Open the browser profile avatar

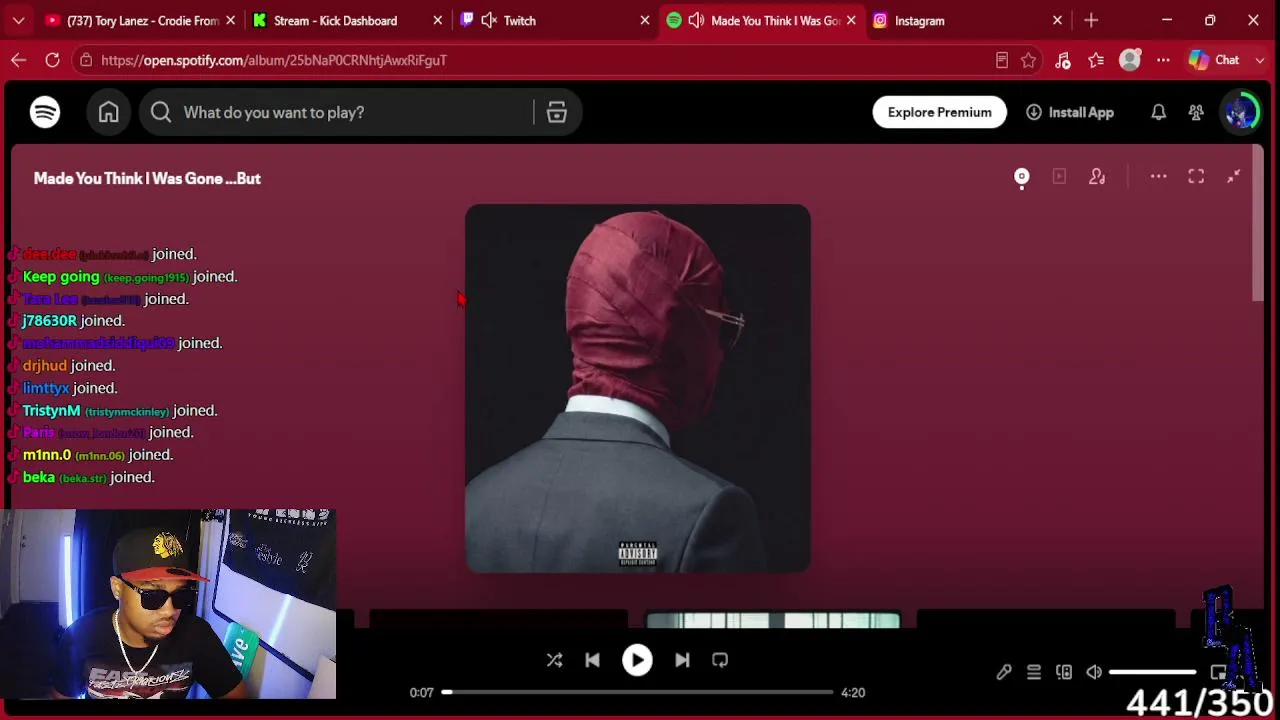1130,60
